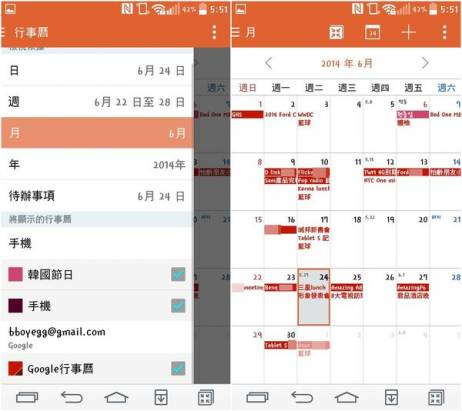Uncheck the 韓國節日 calendar checkbox

click(178, 275)
